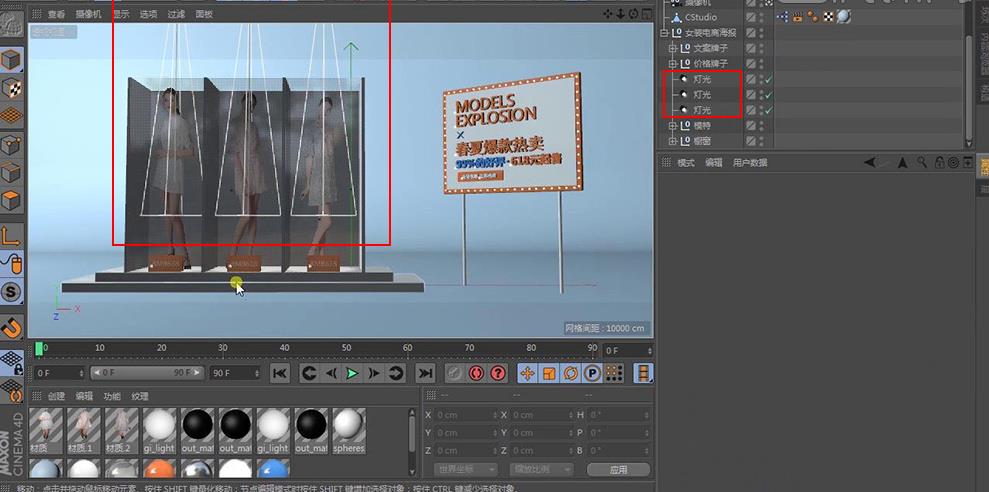Open the 查看 viewport menu

[56, 13]
